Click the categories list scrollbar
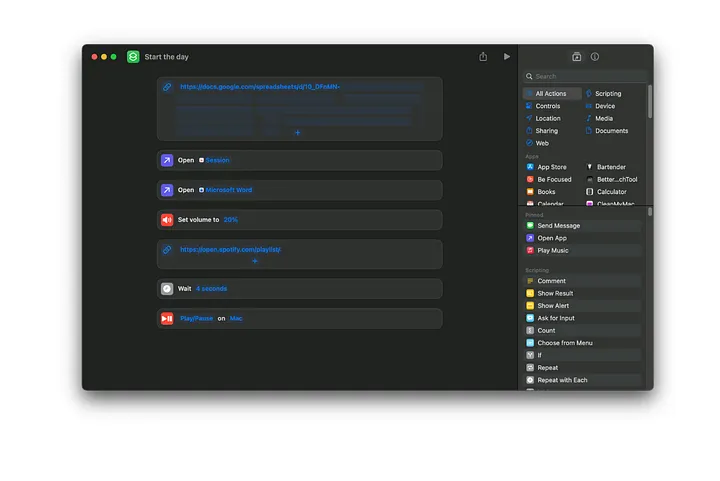 pyautogui.click(x=650, y=101)
